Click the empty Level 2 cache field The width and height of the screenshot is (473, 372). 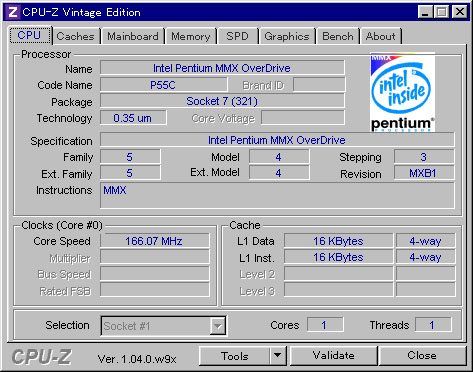pyautogui.click(x=338, y=274)
